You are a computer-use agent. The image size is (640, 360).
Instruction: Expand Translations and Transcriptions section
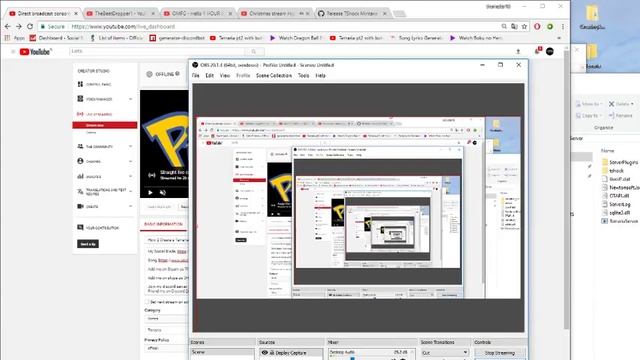click(x=131, y=191)
